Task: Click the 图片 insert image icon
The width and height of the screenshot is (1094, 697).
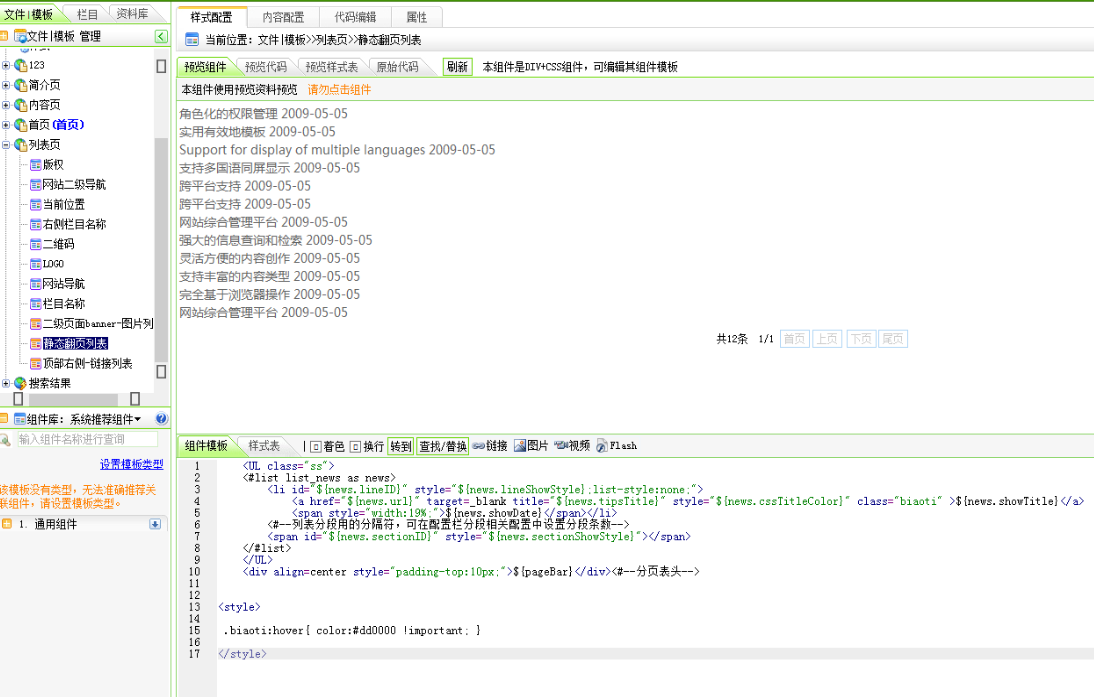Action: [531, 446]
